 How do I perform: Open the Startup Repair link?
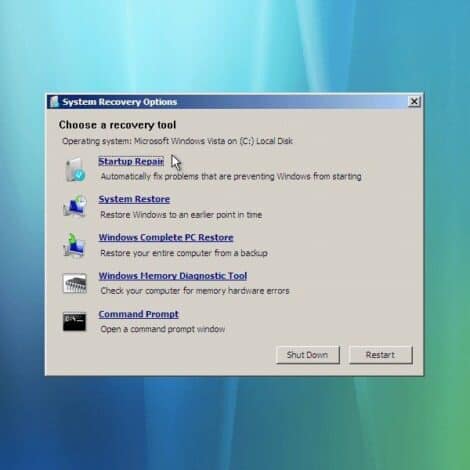pos(131,161)
